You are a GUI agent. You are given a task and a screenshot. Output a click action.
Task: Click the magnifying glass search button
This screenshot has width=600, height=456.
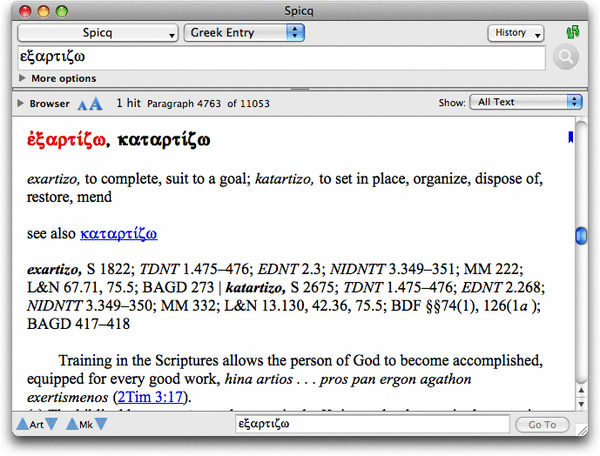click(566, 57)
